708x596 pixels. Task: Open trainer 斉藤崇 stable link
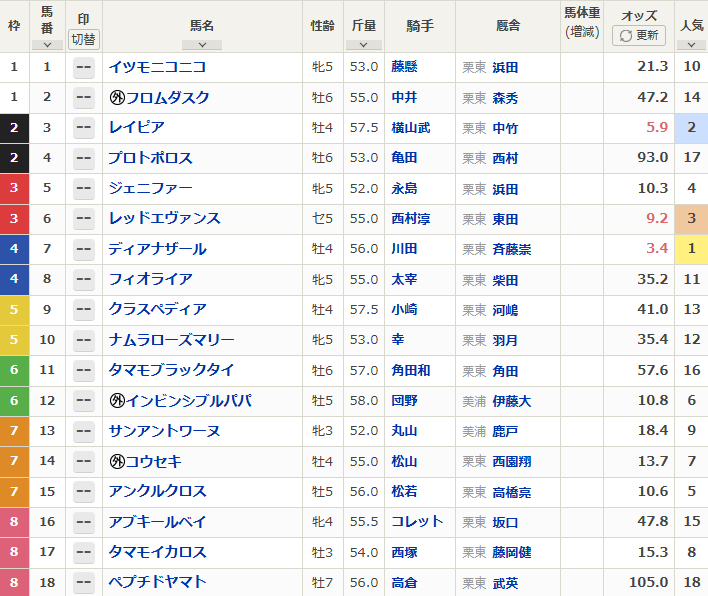pos(512,249)
